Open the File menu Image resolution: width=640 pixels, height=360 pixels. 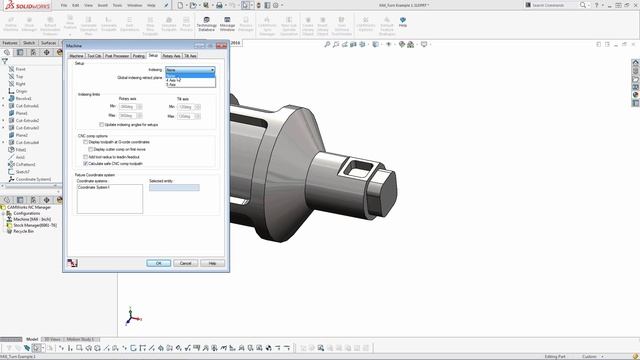64,5
